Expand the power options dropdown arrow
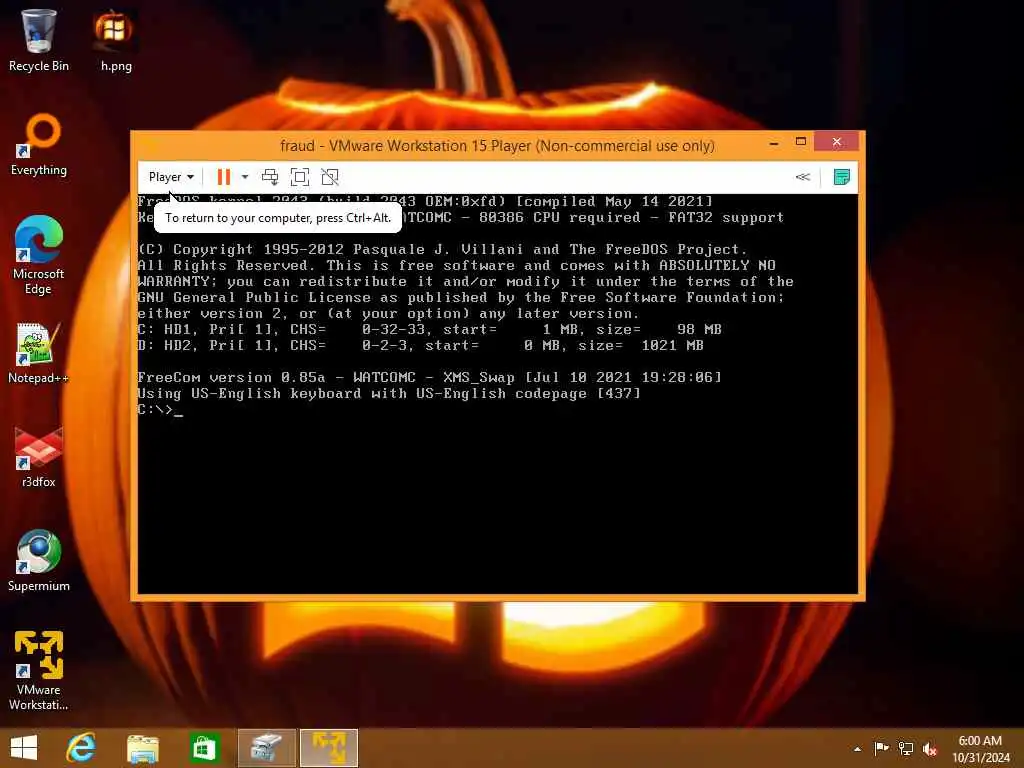Screen dimensions: 1024x768 click(x=245, y=177)
